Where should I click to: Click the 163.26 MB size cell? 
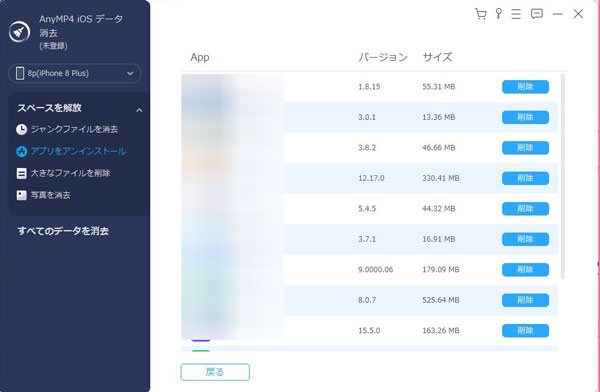440,331
